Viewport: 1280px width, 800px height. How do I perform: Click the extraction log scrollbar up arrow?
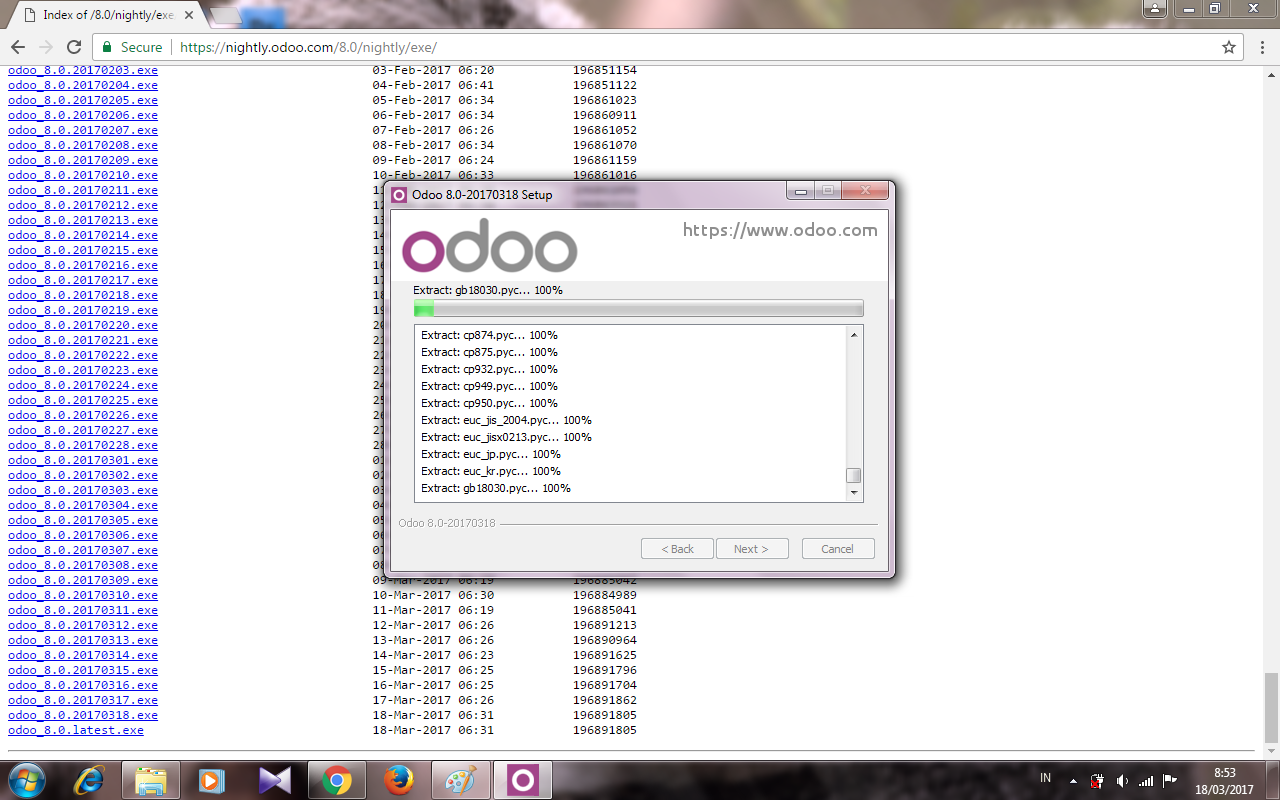point(853,334)
